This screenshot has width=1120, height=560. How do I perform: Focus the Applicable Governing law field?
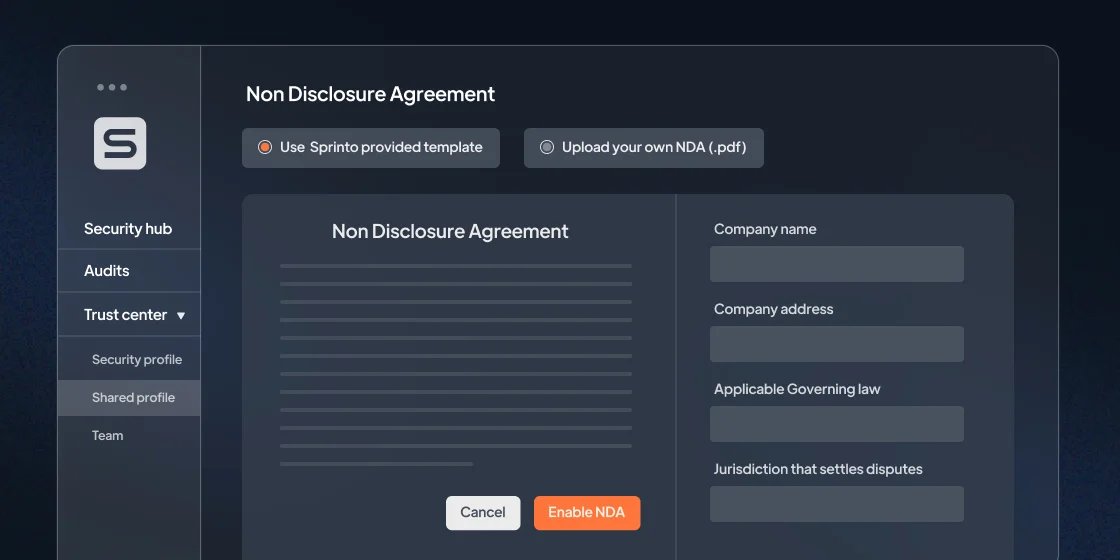(836, 424)
